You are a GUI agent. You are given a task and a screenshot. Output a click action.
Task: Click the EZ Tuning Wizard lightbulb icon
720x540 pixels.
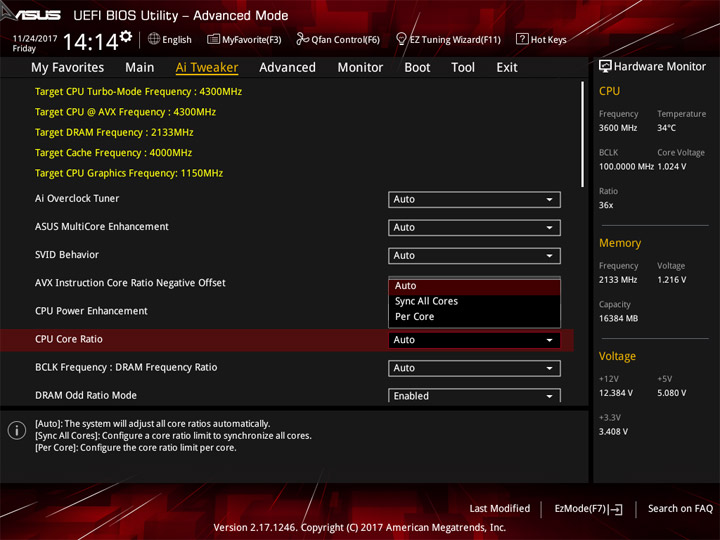pyautogui.click(x=401, y=39)
